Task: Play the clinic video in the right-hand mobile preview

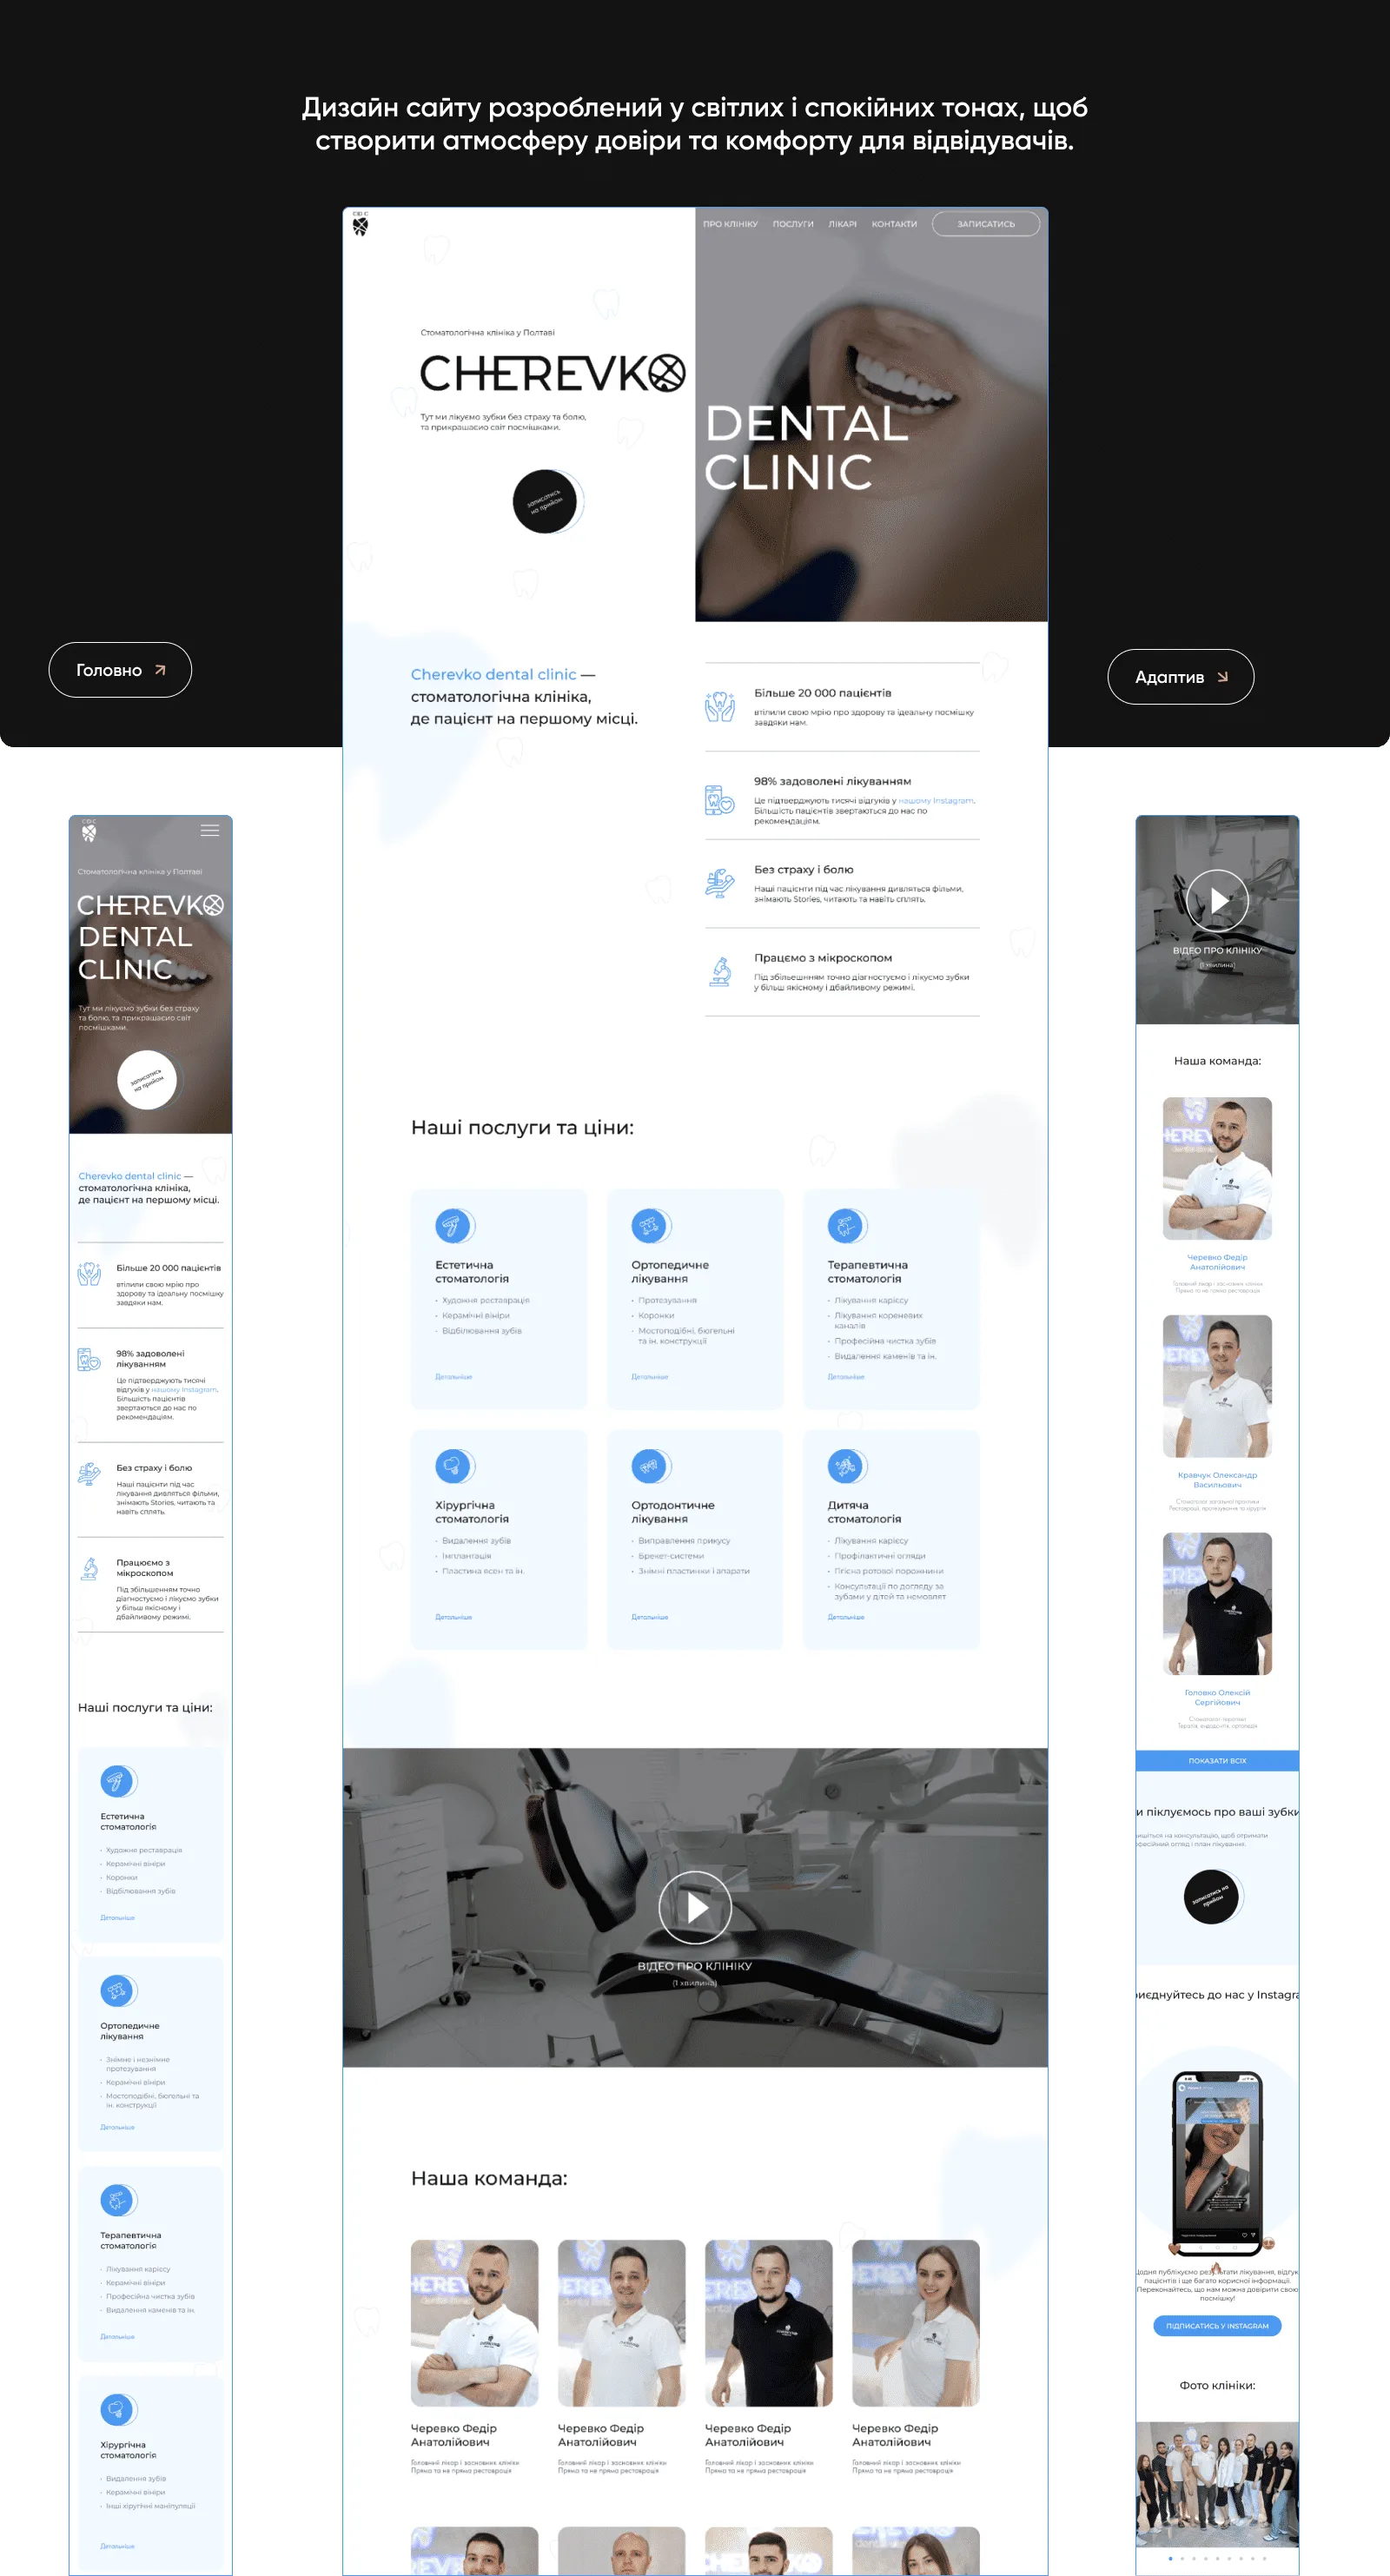Action: [1217, 900]
